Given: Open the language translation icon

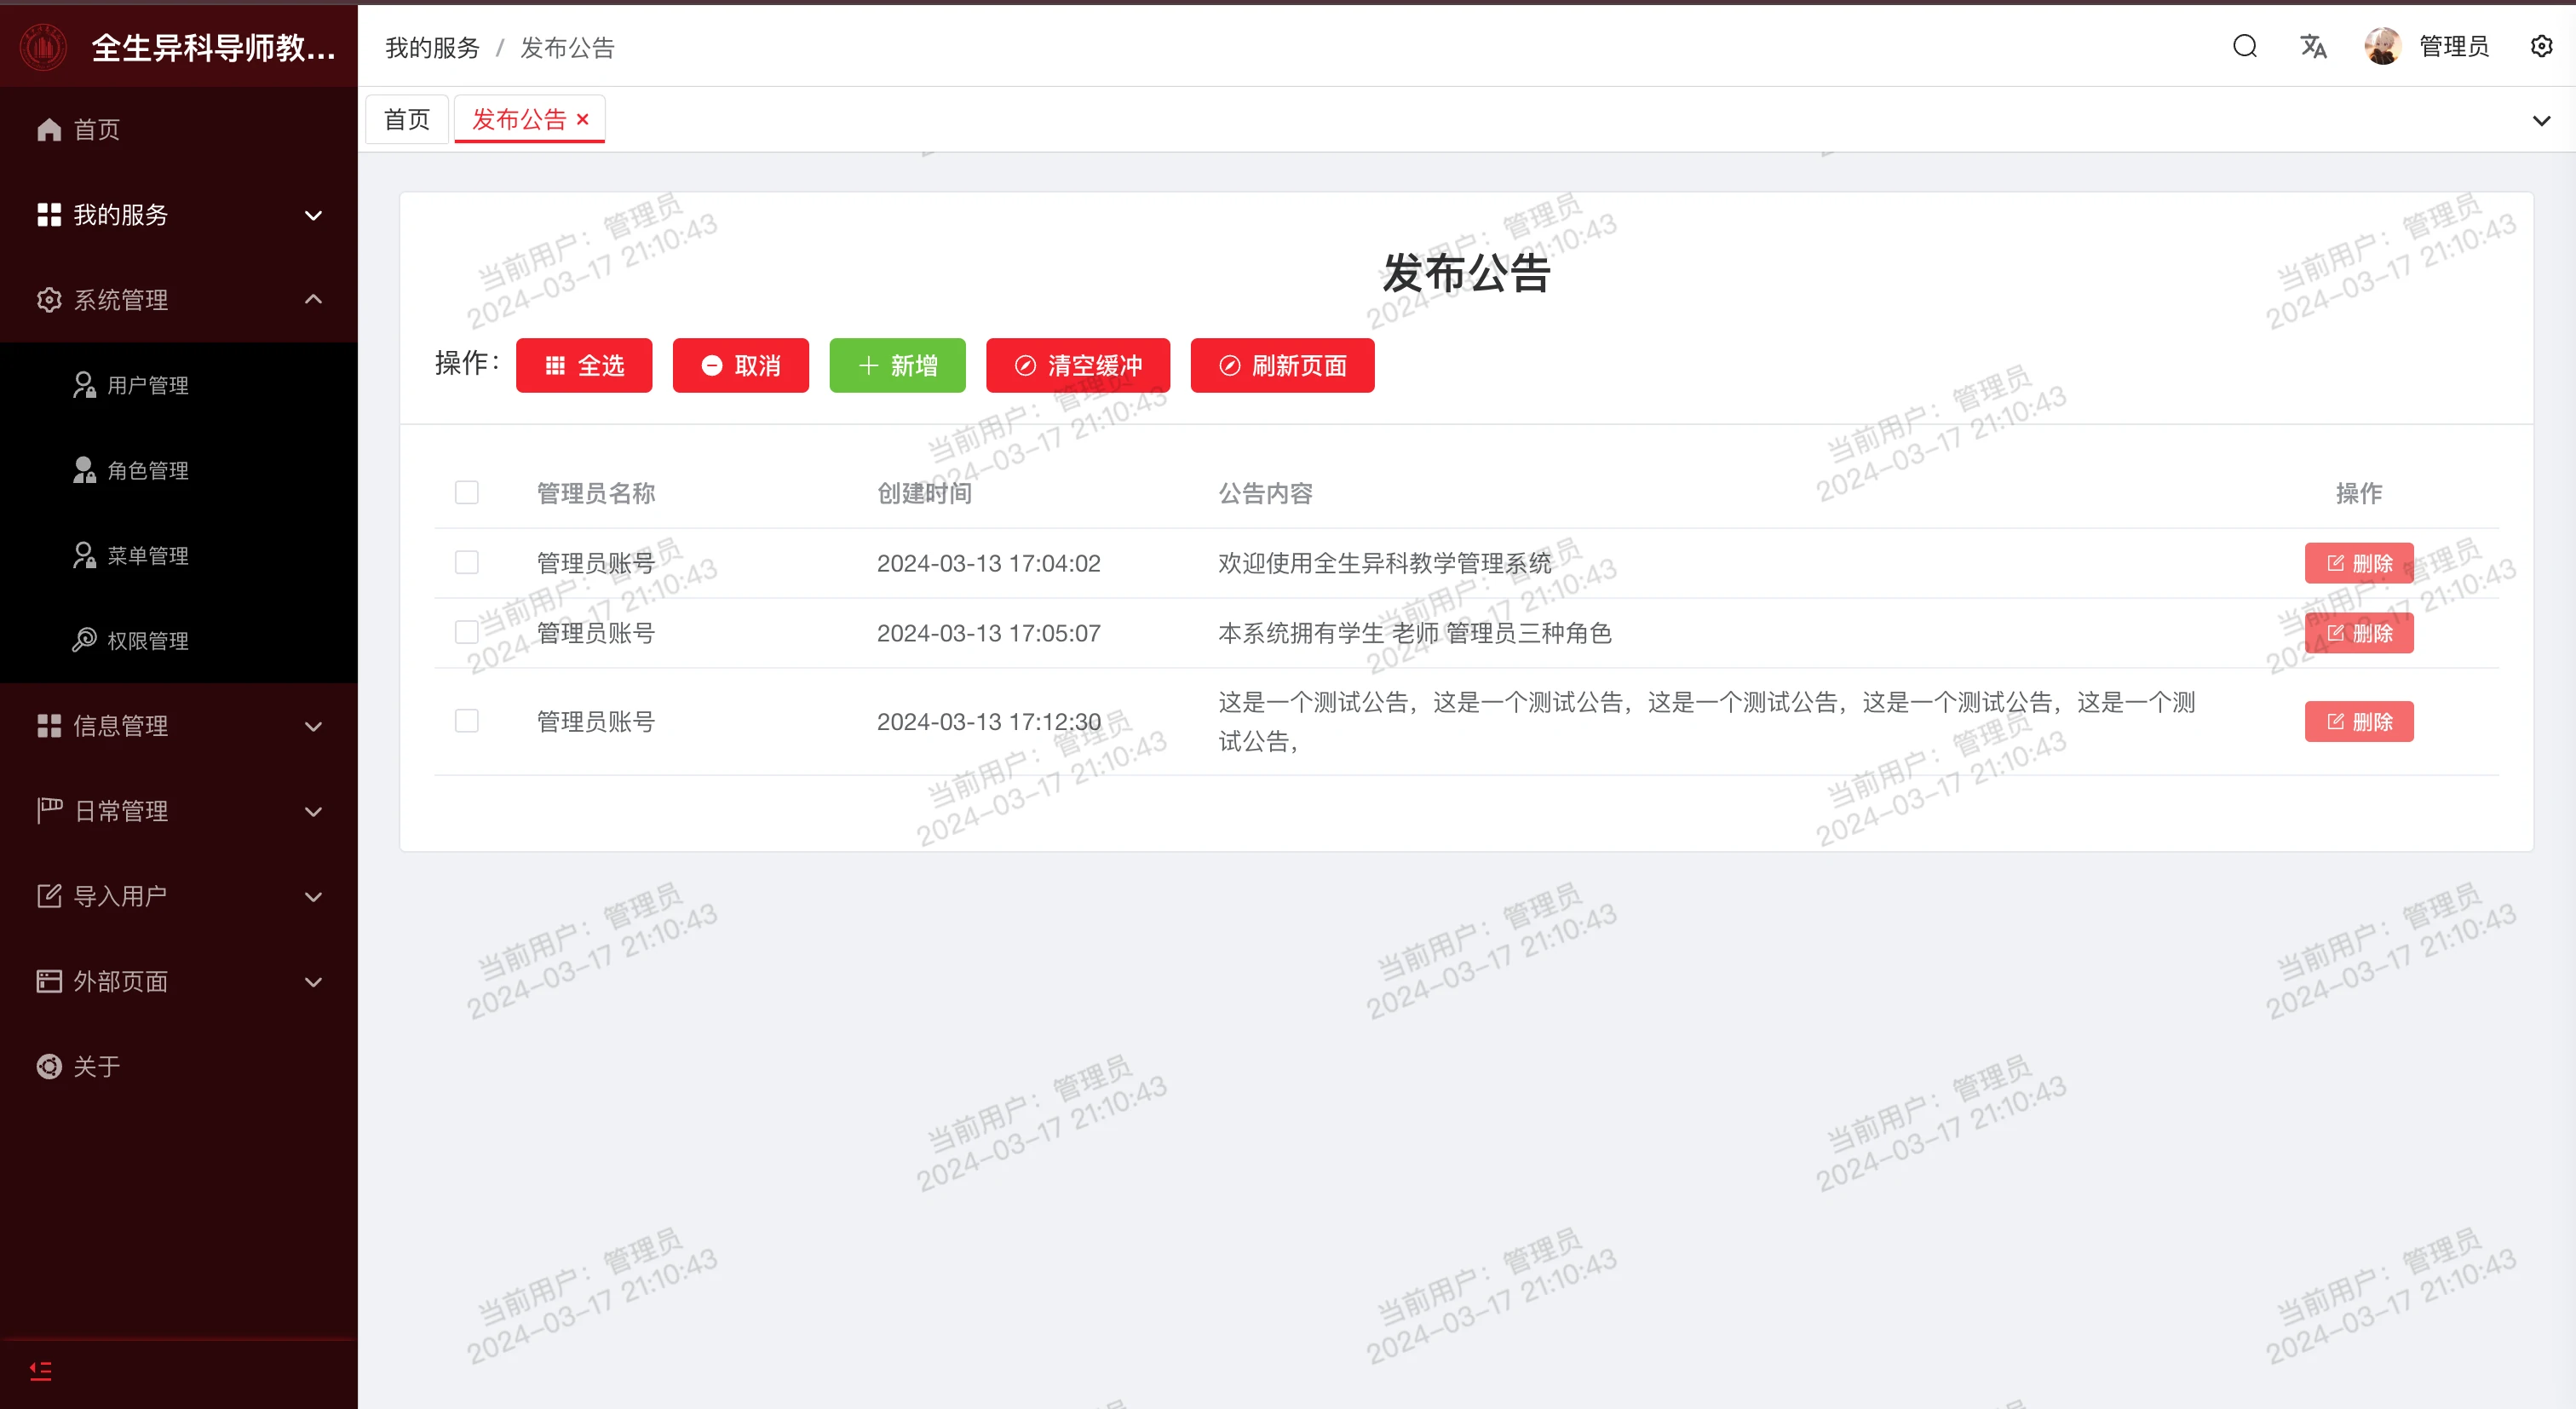Looking at the screenshot, I should click(2312, 46).
